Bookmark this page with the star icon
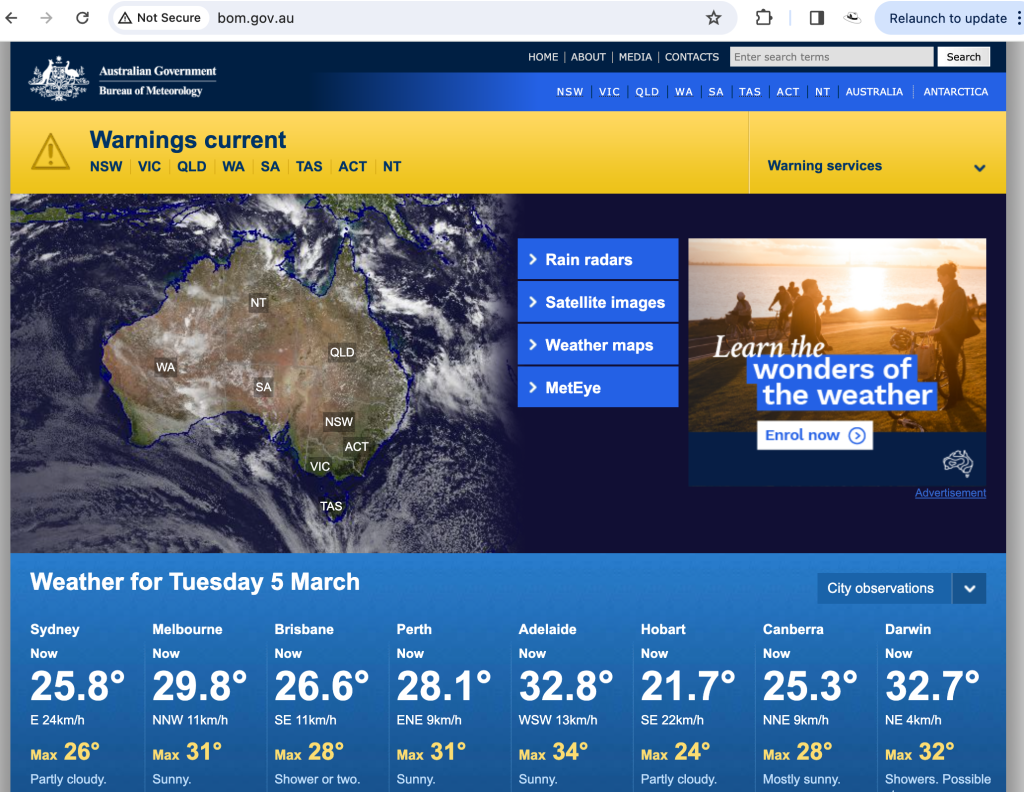1024x792 pixels. (x=713, y=18)
